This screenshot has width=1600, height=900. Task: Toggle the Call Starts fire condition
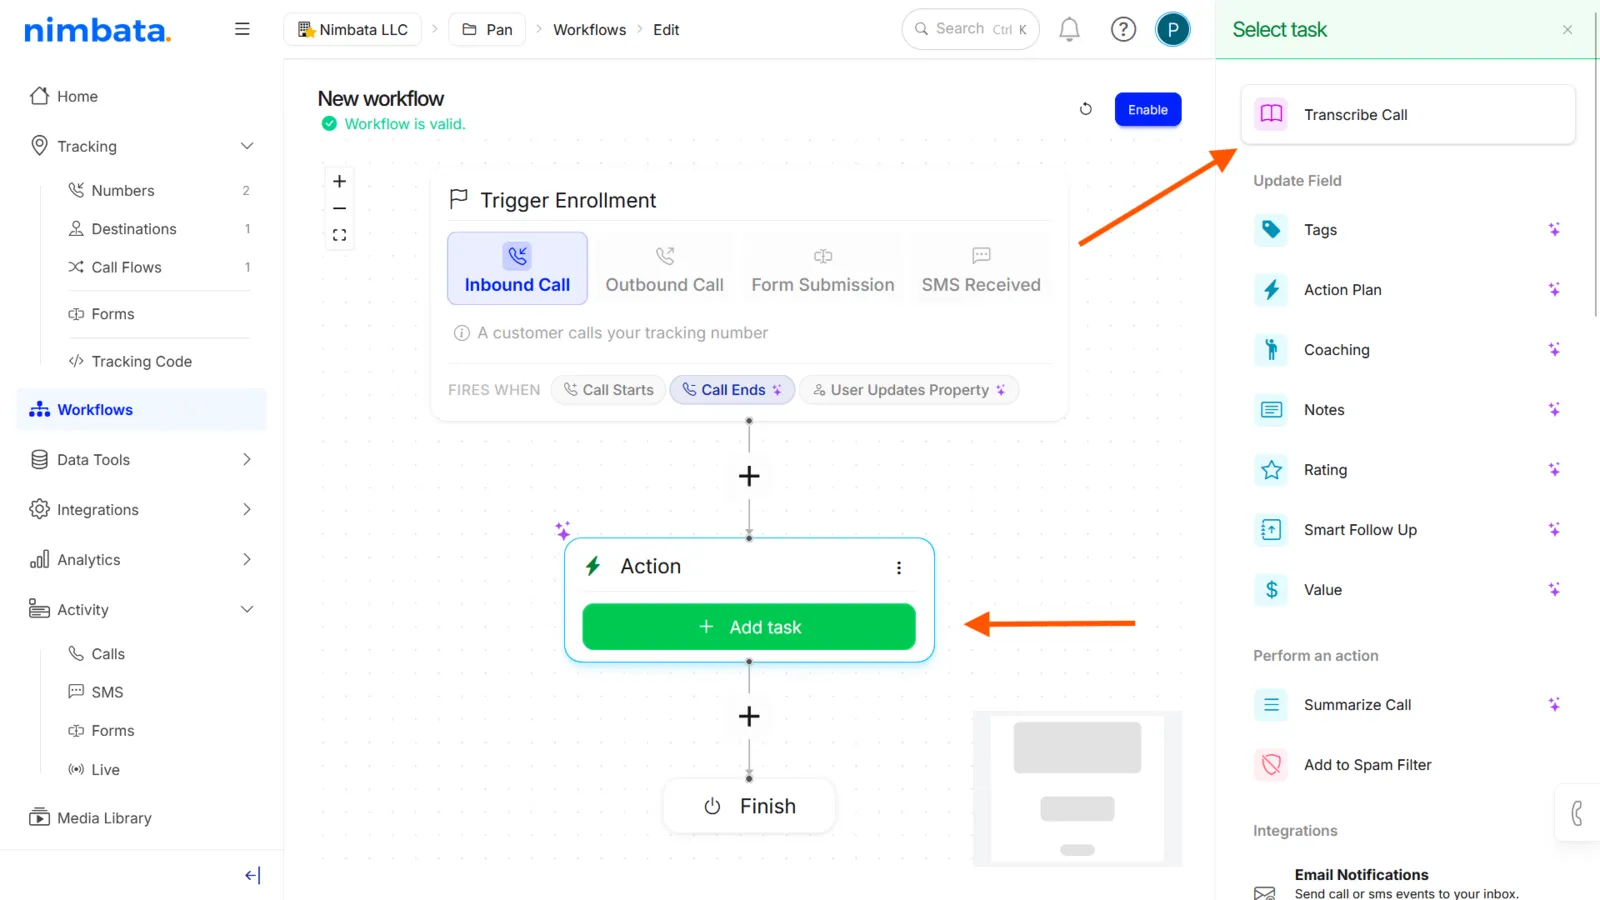tap(608, 390)
